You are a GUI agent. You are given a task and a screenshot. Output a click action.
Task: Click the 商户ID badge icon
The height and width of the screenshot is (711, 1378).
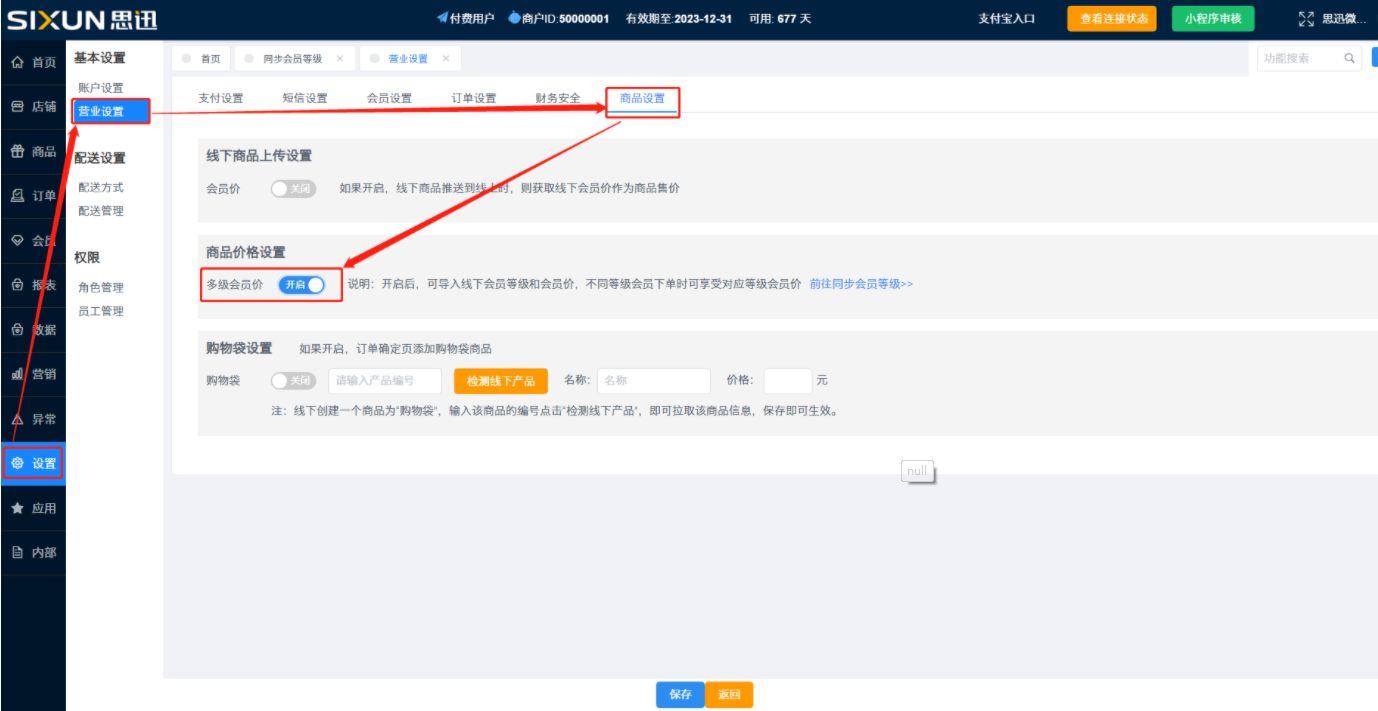point(515,18)
